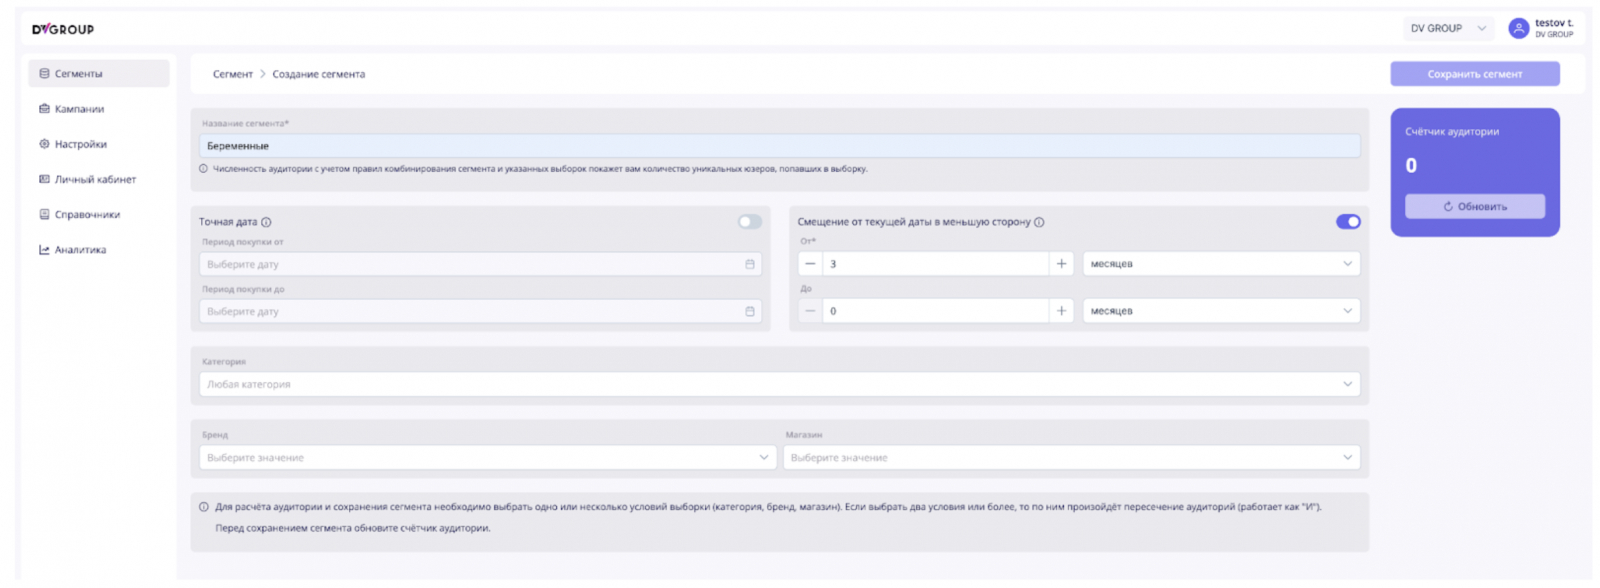Disable the Смещение от текущей даты toggle
1600x588 pixels.
point(1347,222)
